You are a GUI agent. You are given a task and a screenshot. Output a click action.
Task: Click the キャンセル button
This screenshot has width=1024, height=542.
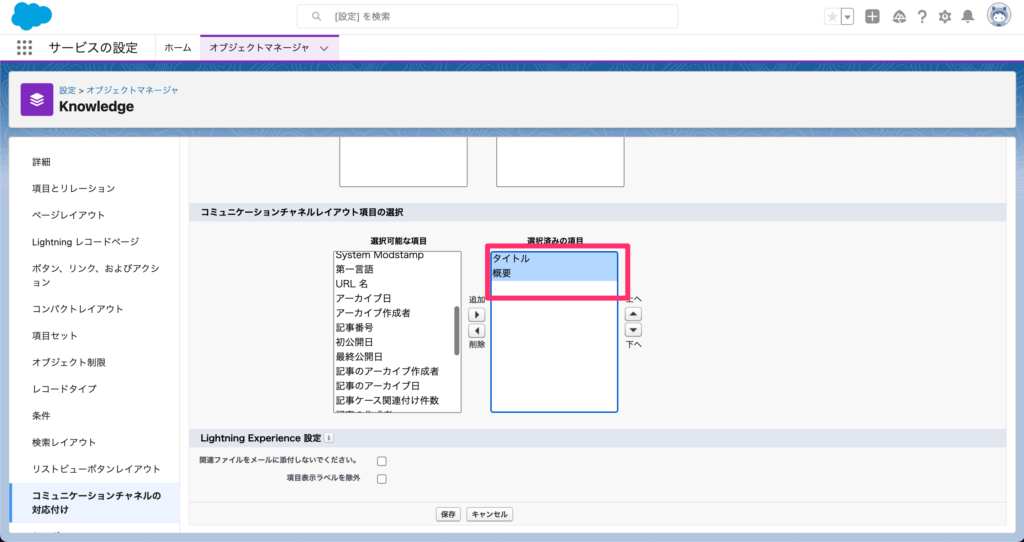pyautogui.click(x=490, y=514)
